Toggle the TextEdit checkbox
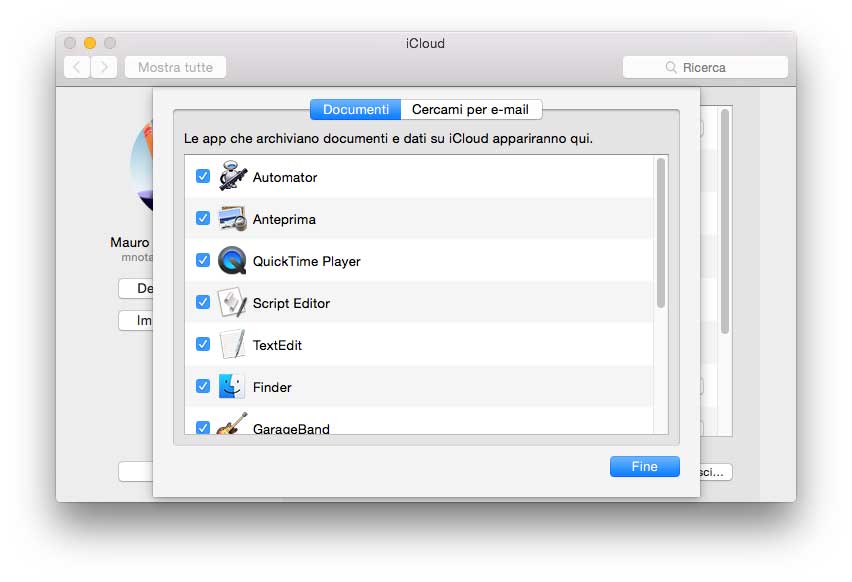Viewport: 852px width, 582px height. pos(203,344)
